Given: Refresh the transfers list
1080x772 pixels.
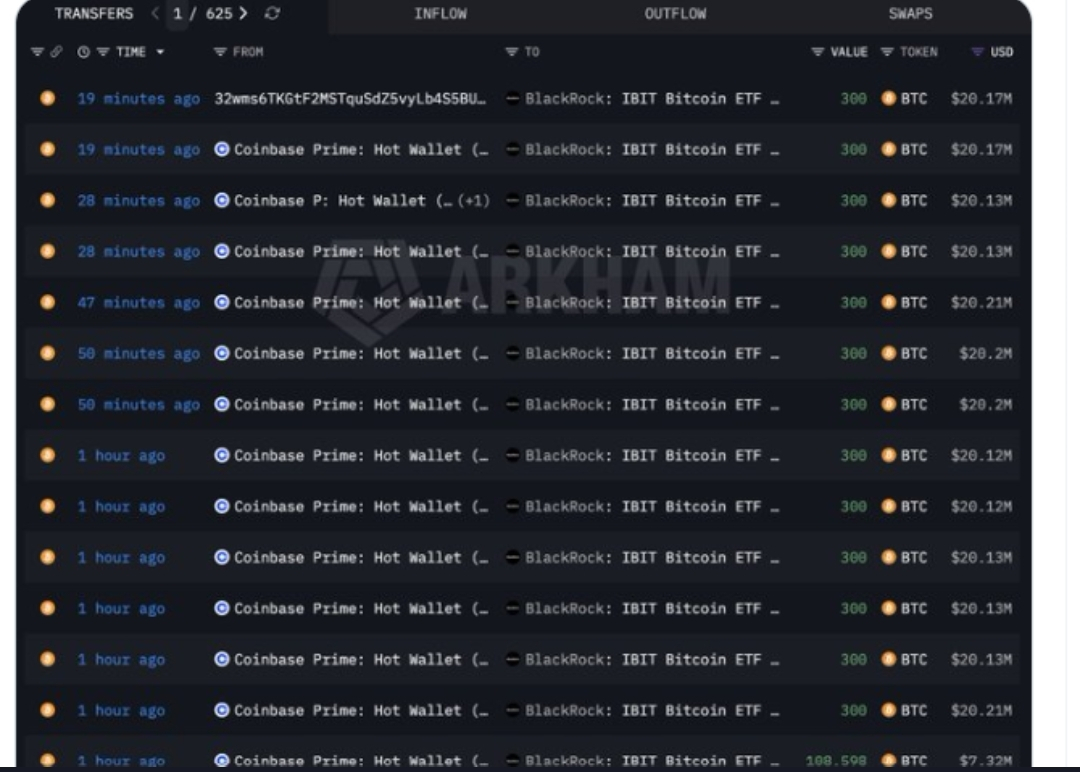Looking at the screenshot, I should (272, 13).
